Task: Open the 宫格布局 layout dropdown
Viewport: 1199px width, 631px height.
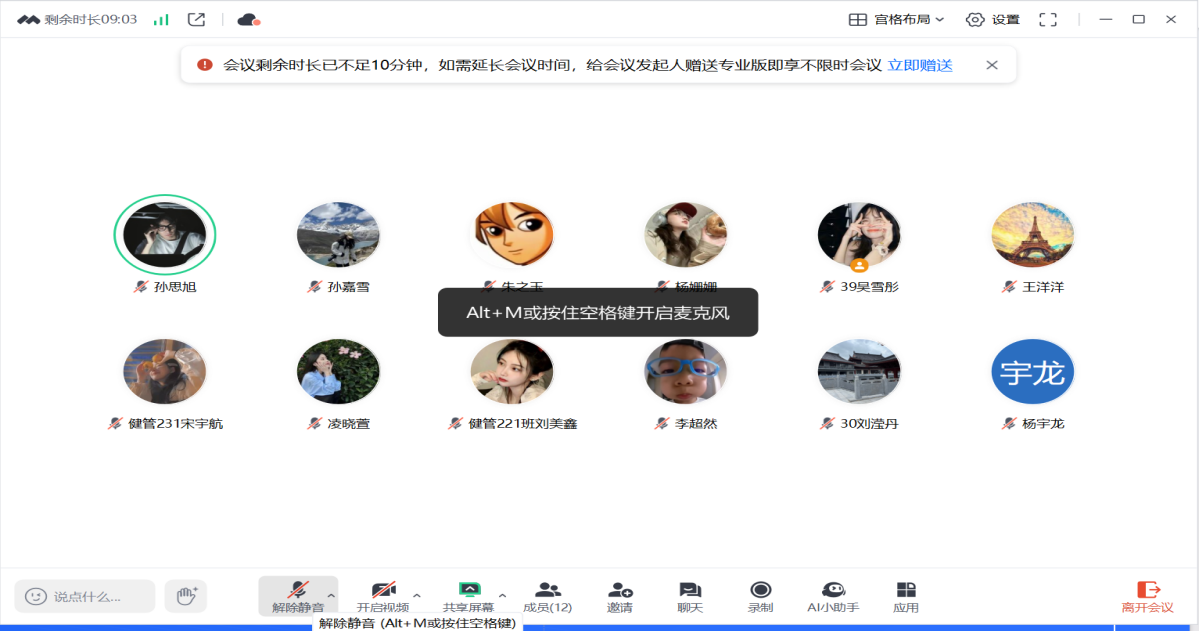Action: 896,19
